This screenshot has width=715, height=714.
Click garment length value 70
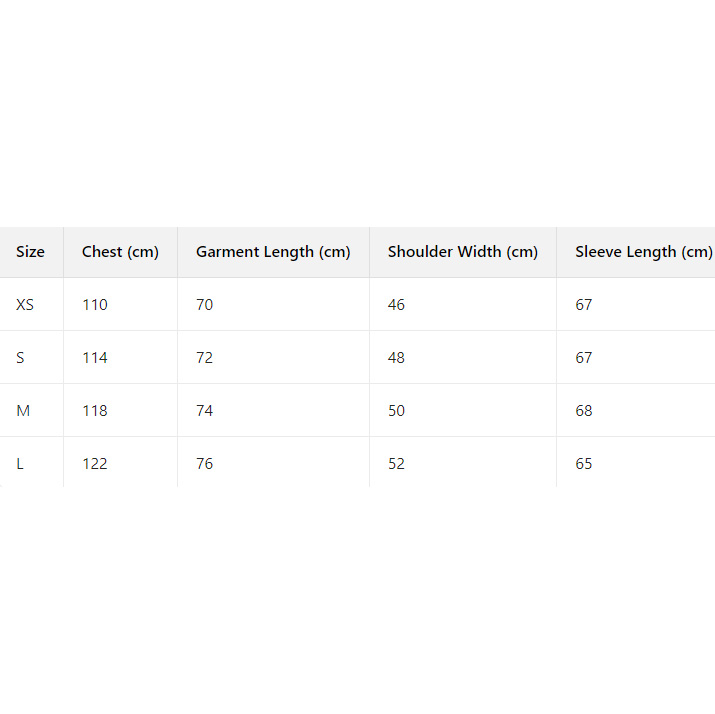(205, 304)
